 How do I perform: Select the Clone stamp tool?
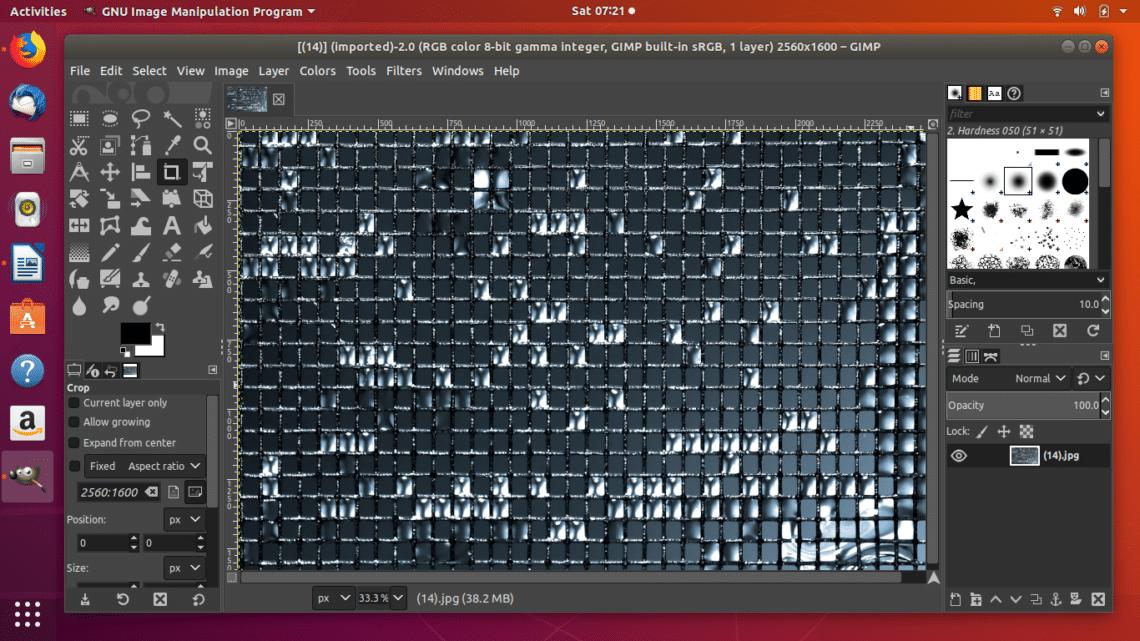(x=140, y=279)
